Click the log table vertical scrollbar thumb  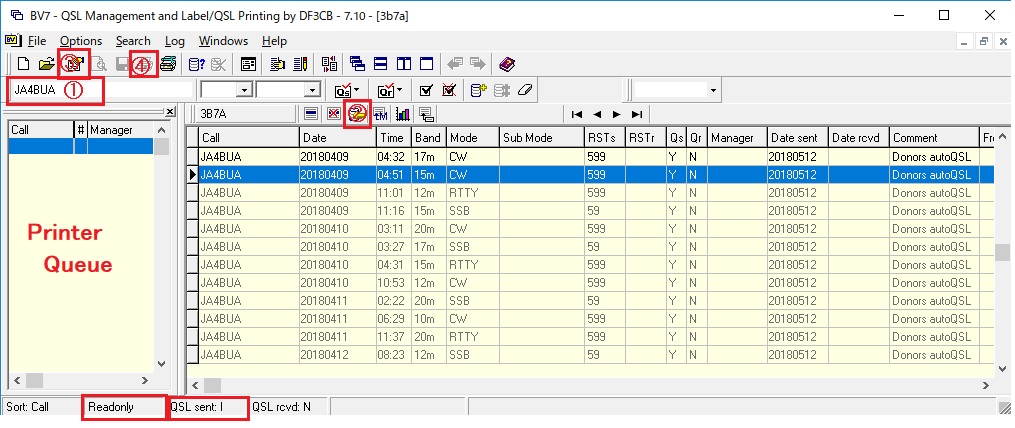click(1003, 252)
